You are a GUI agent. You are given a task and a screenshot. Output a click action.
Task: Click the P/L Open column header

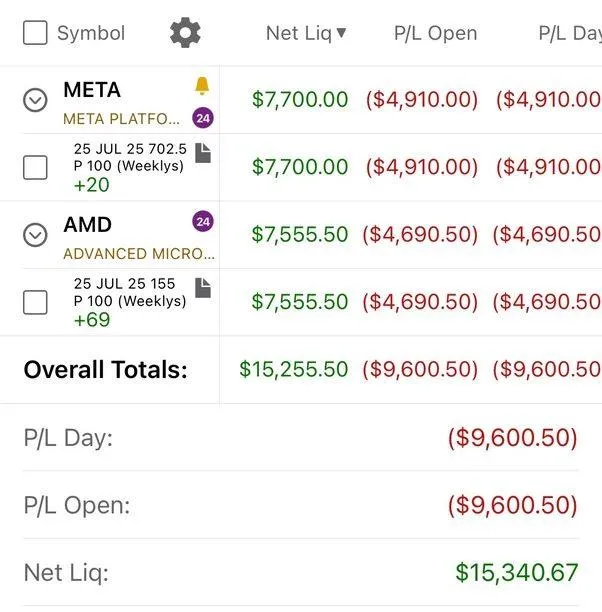[x=435, y=33]
